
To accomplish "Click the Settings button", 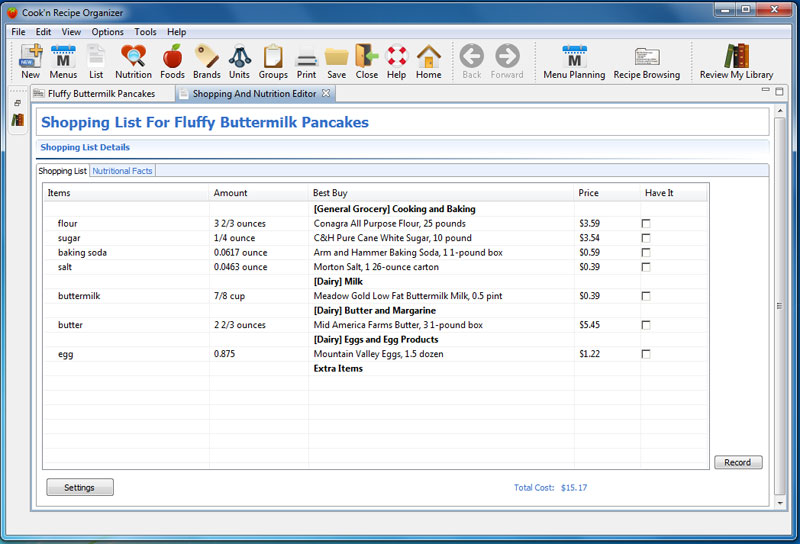I will [80, 487].
